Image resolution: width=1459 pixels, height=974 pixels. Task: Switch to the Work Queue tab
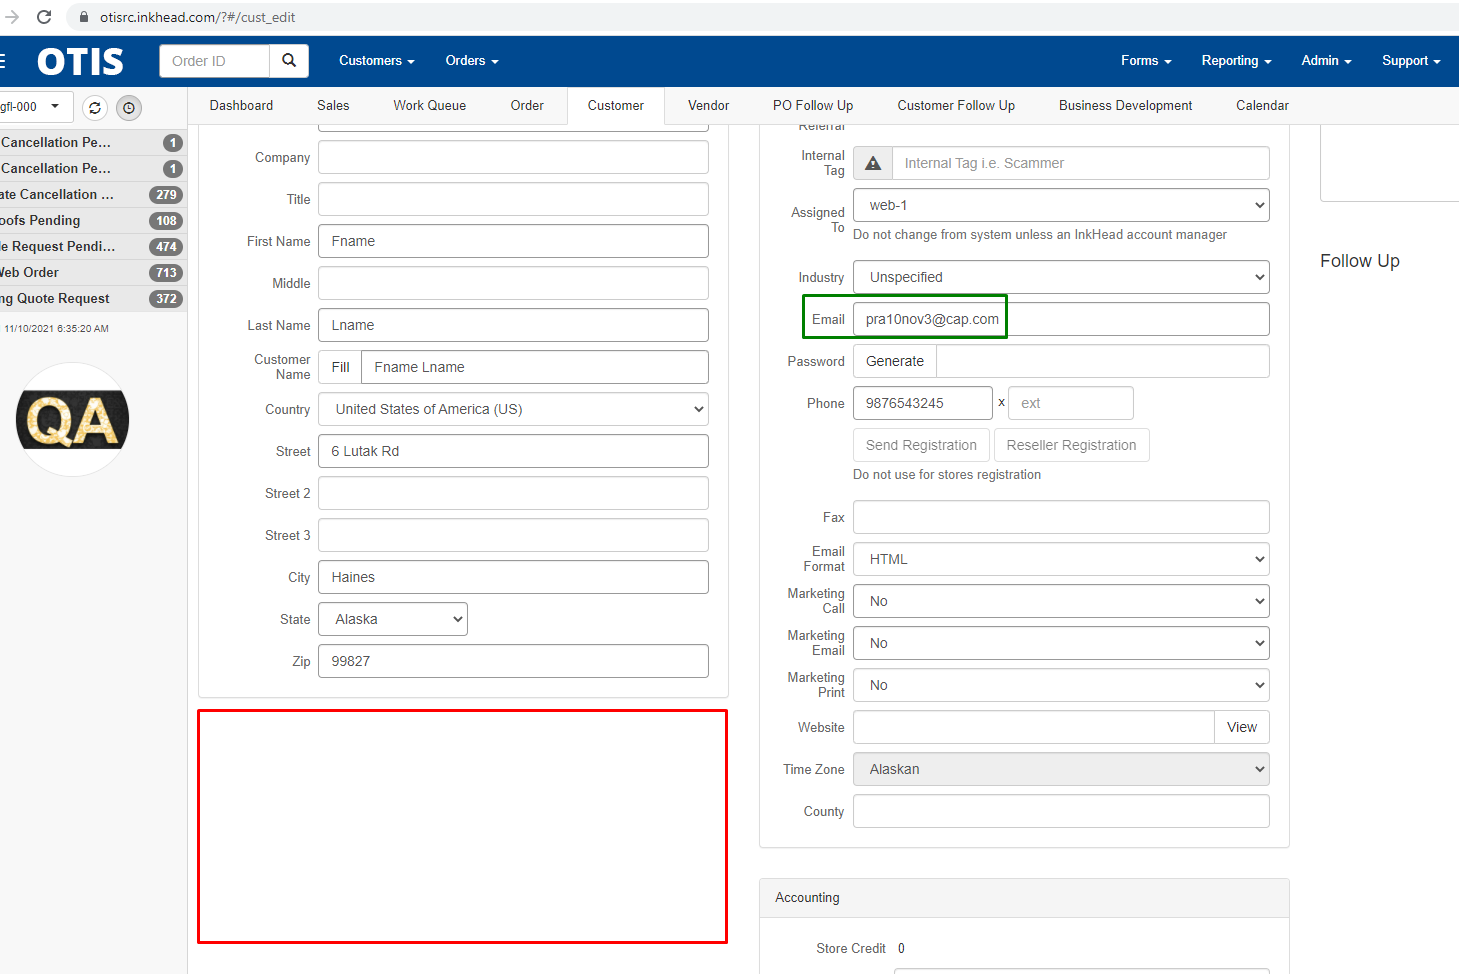tap(429, 106)
